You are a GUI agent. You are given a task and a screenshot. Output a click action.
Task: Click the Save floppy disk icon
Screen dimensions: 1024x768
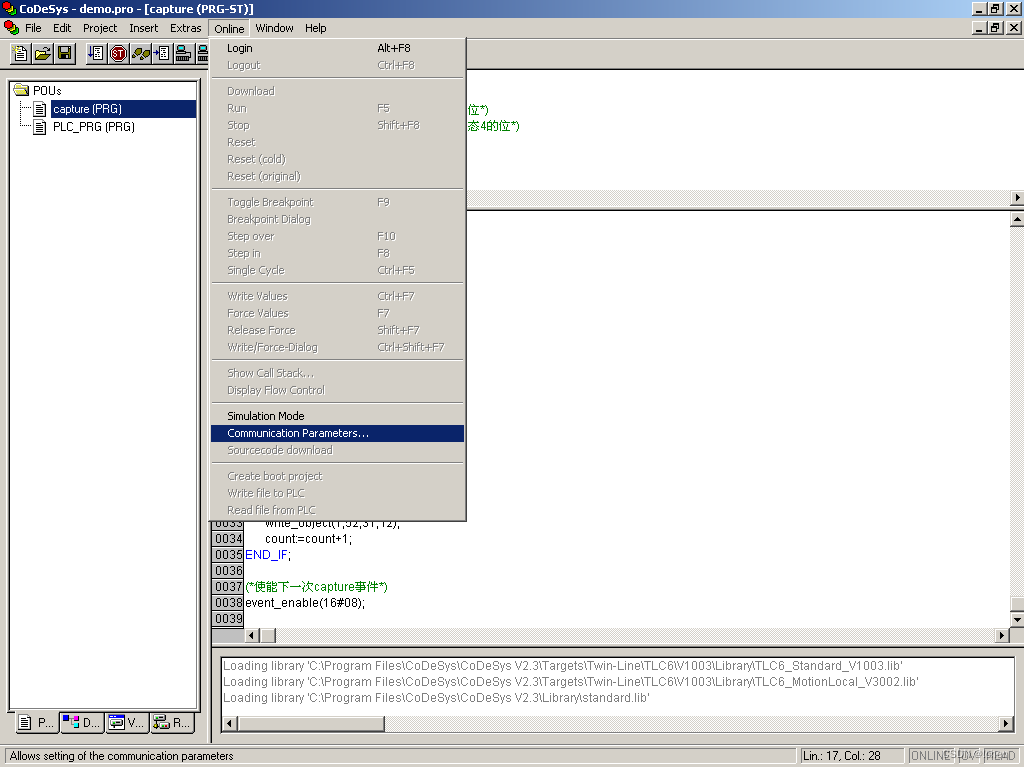(x=65, y=54)
